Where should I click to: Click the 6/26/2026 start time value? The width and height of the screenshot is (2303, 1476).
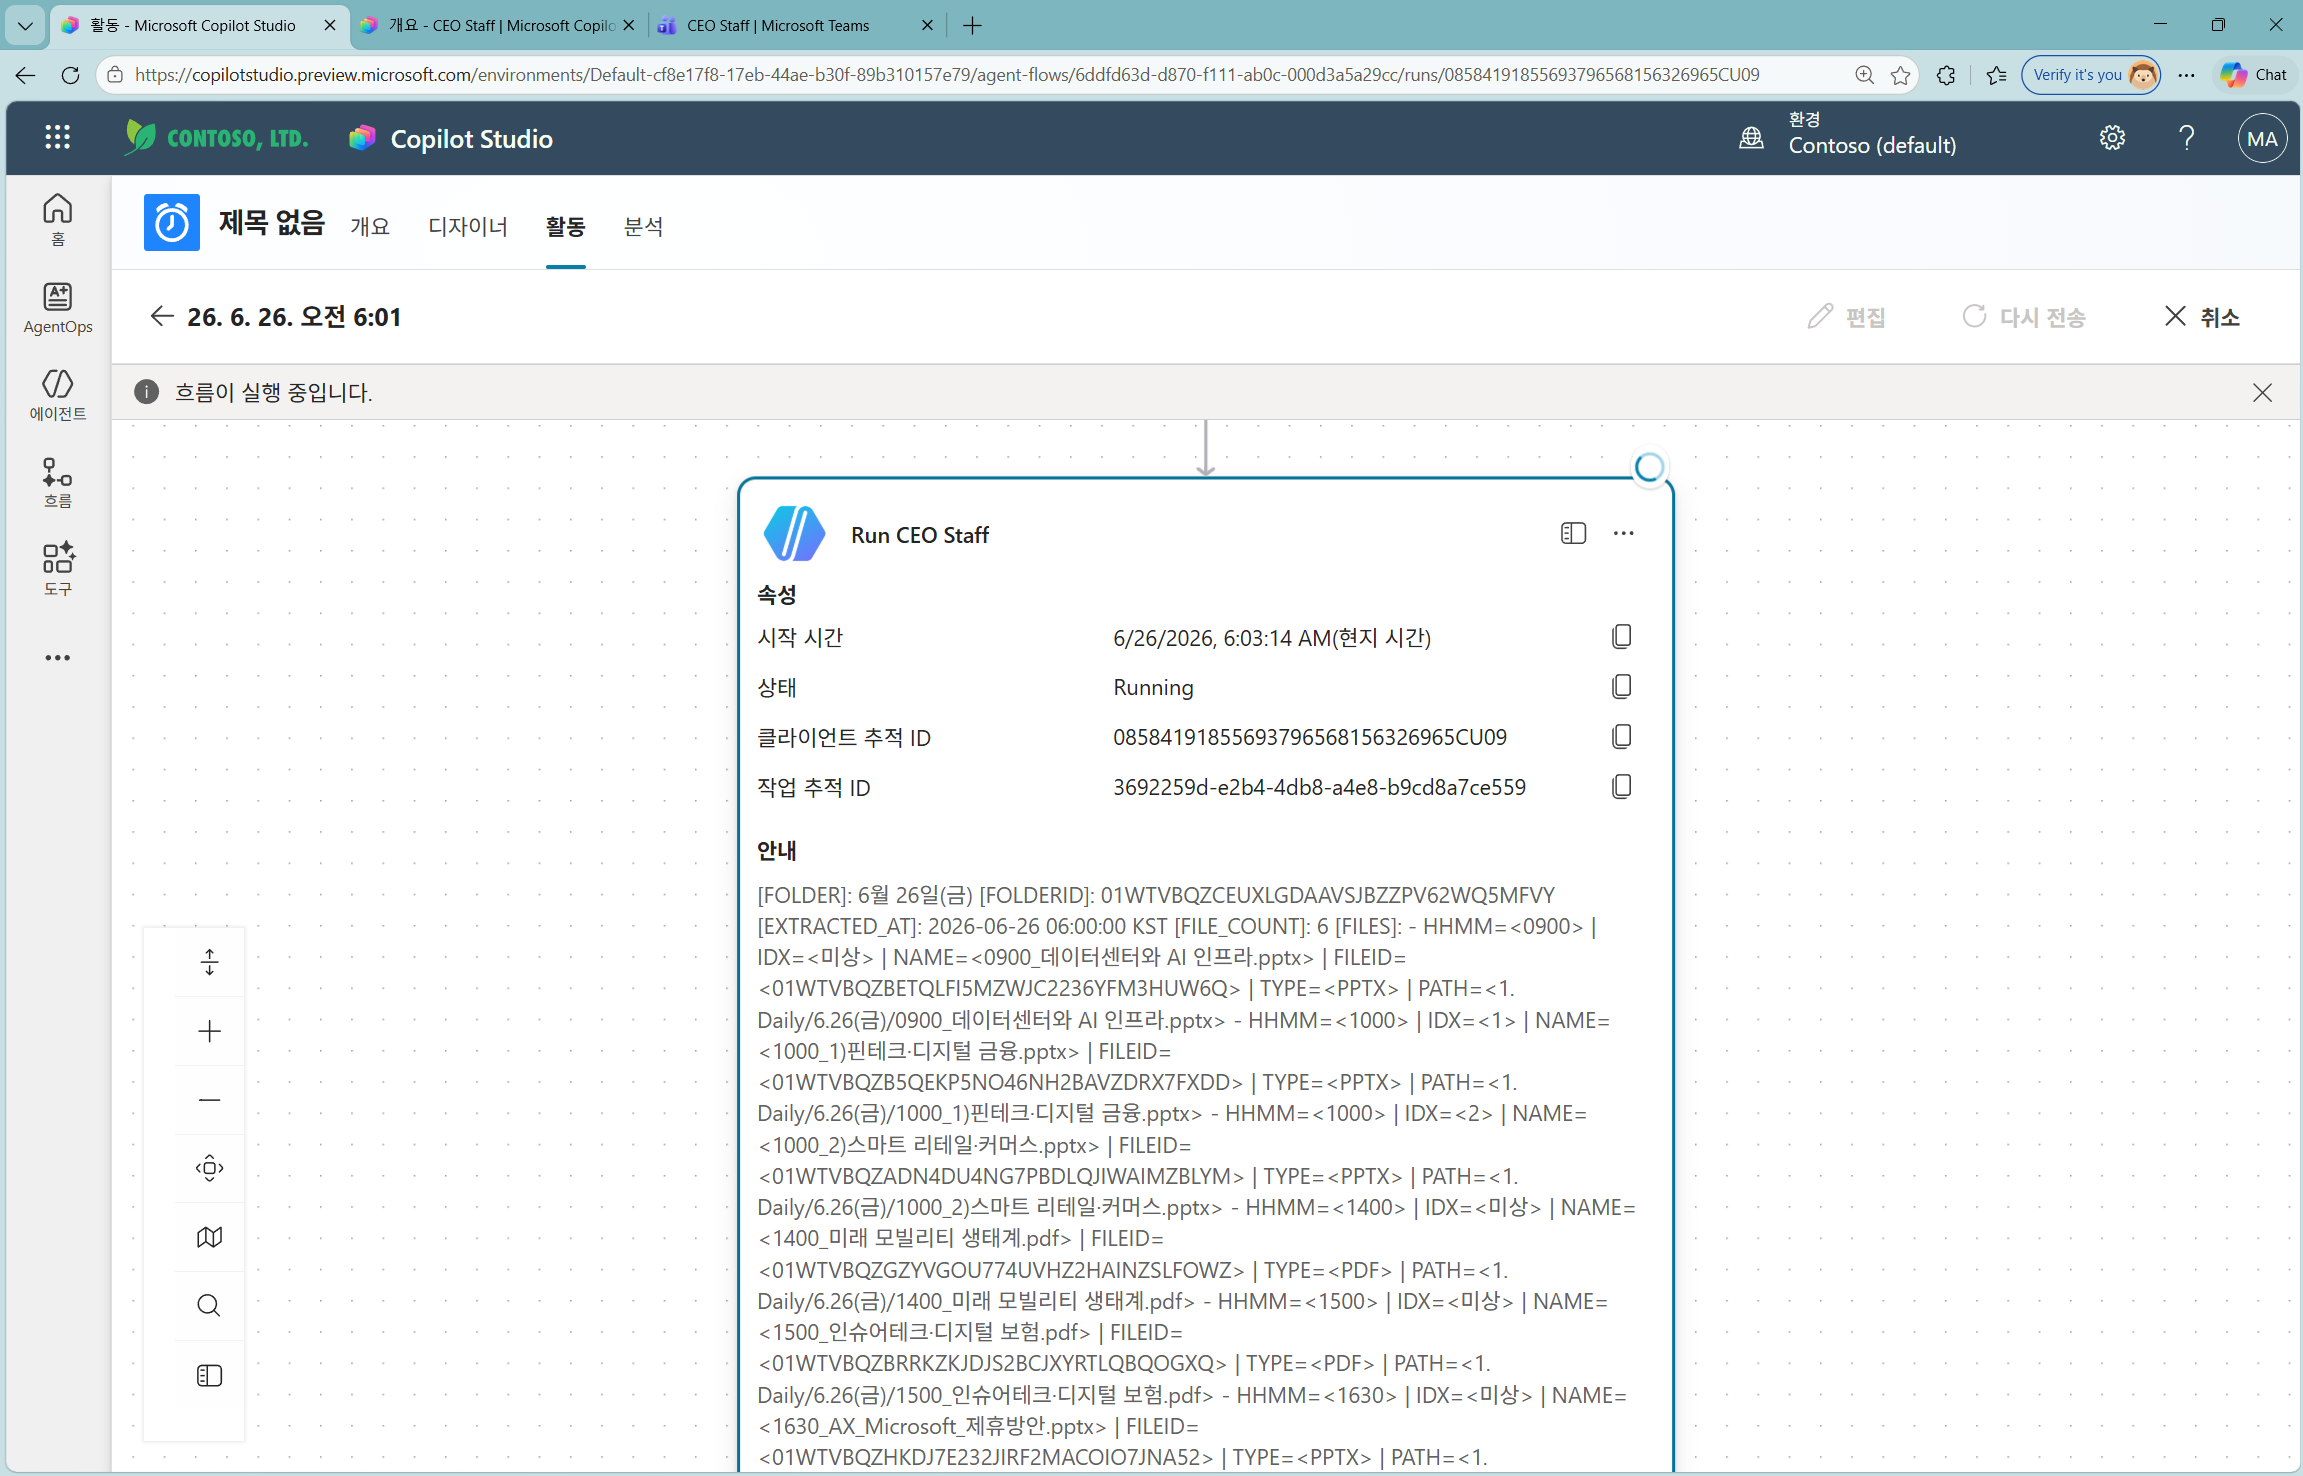[x=1272, y=638]
